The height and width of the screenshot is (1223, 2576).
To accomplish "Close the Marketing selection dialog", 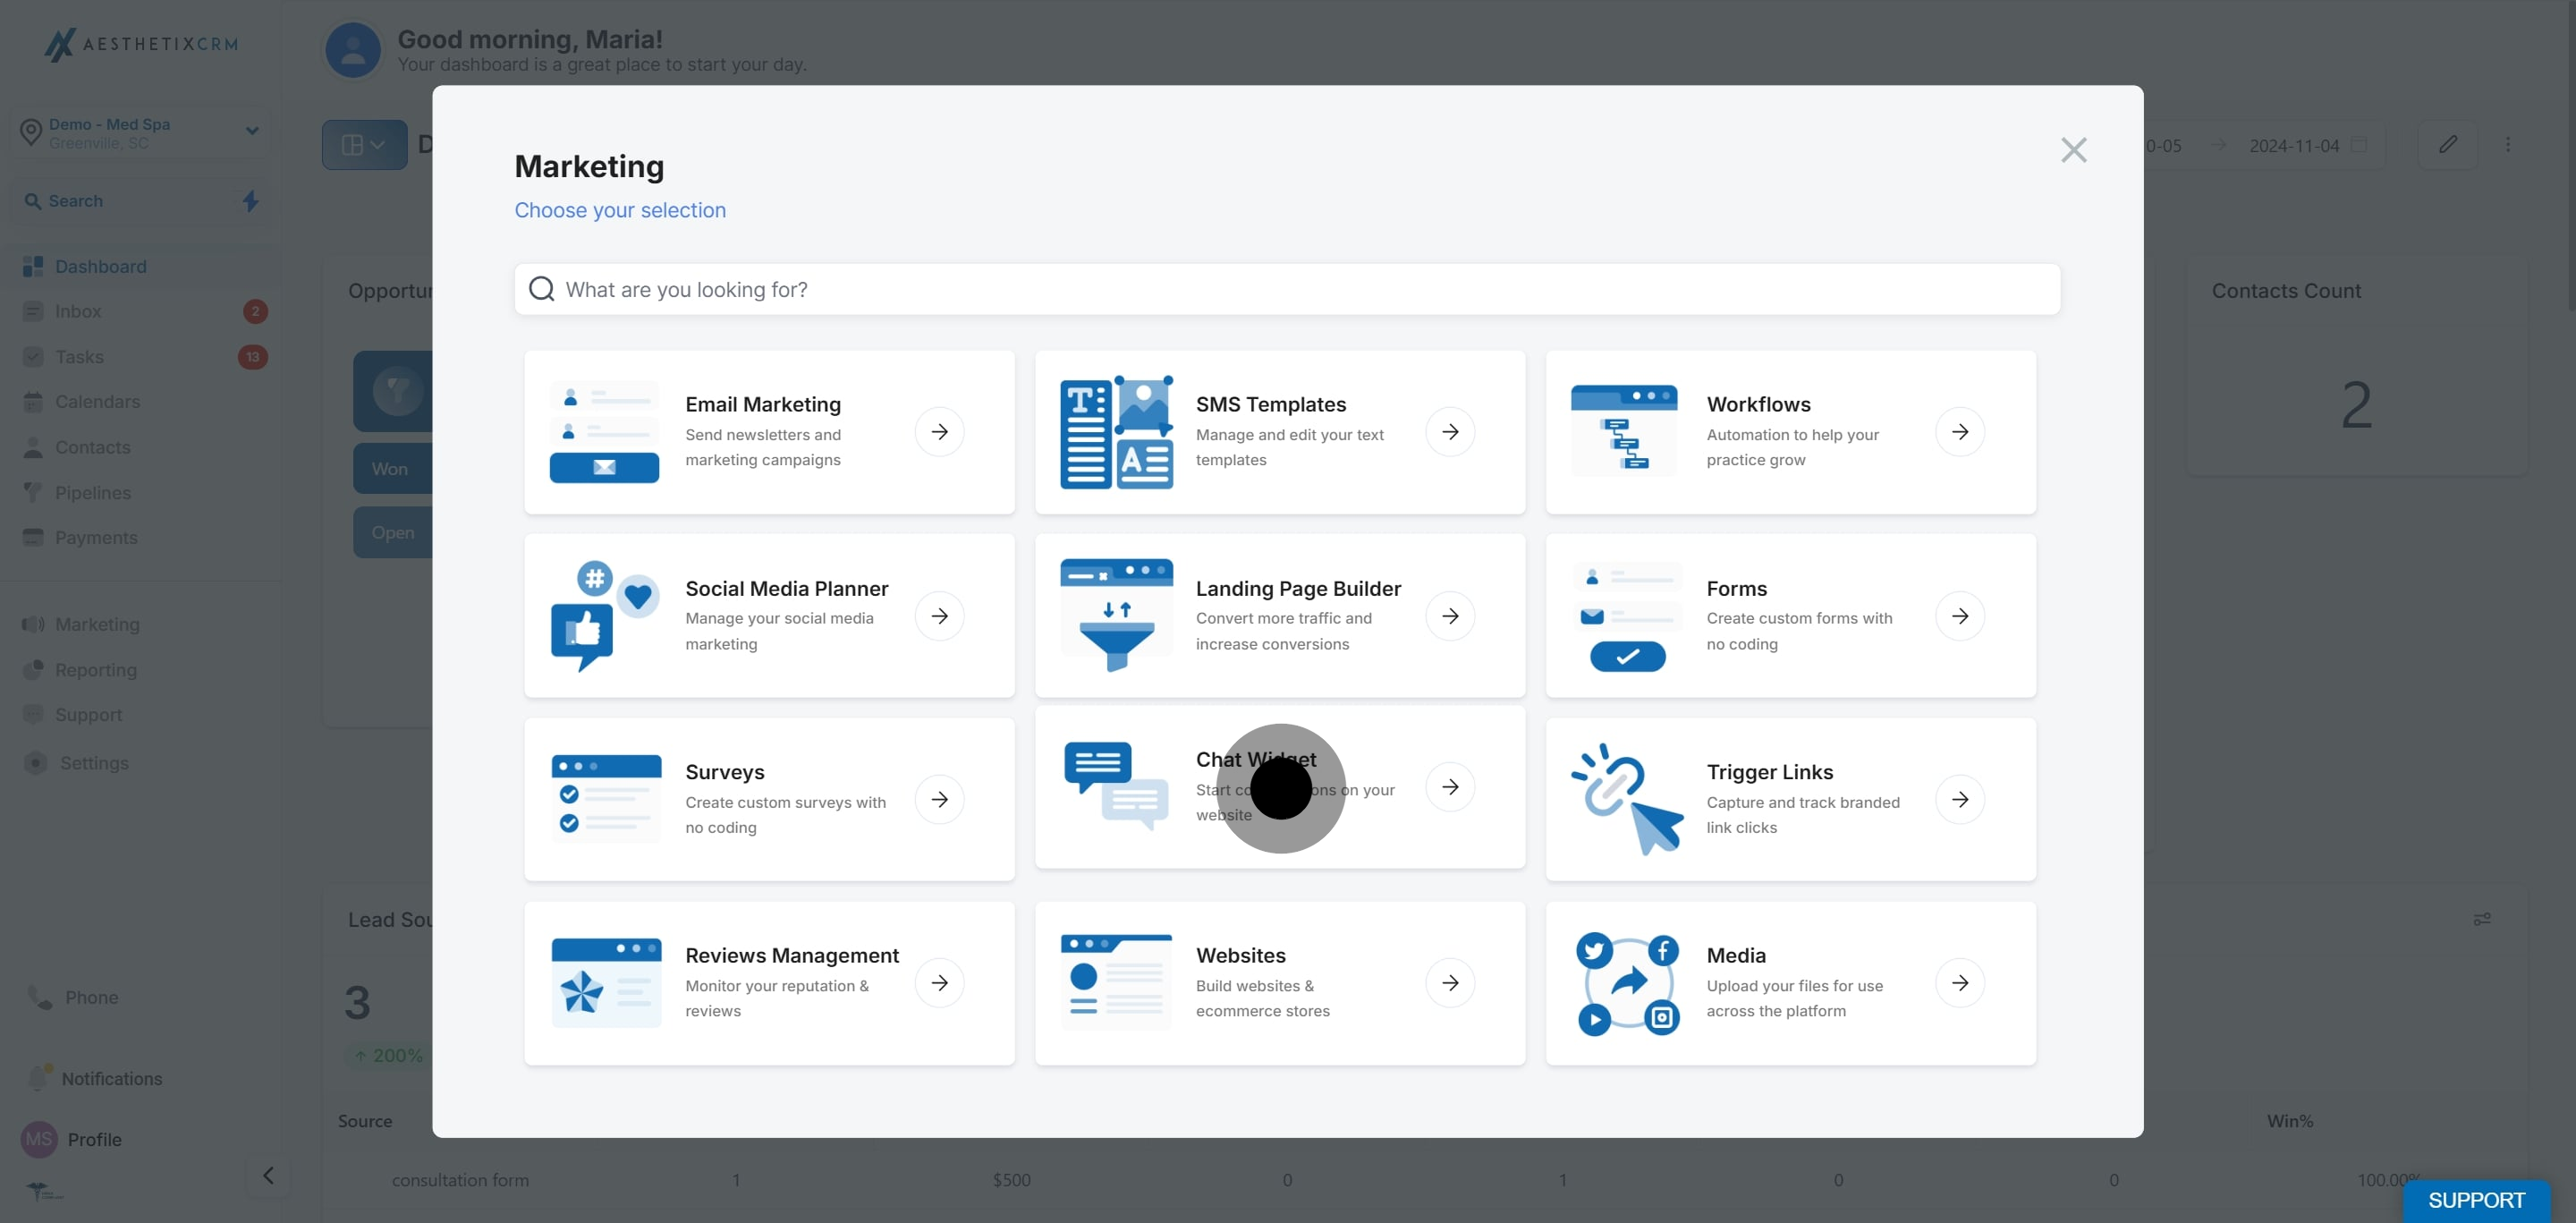I will (x=2073, y=150).
